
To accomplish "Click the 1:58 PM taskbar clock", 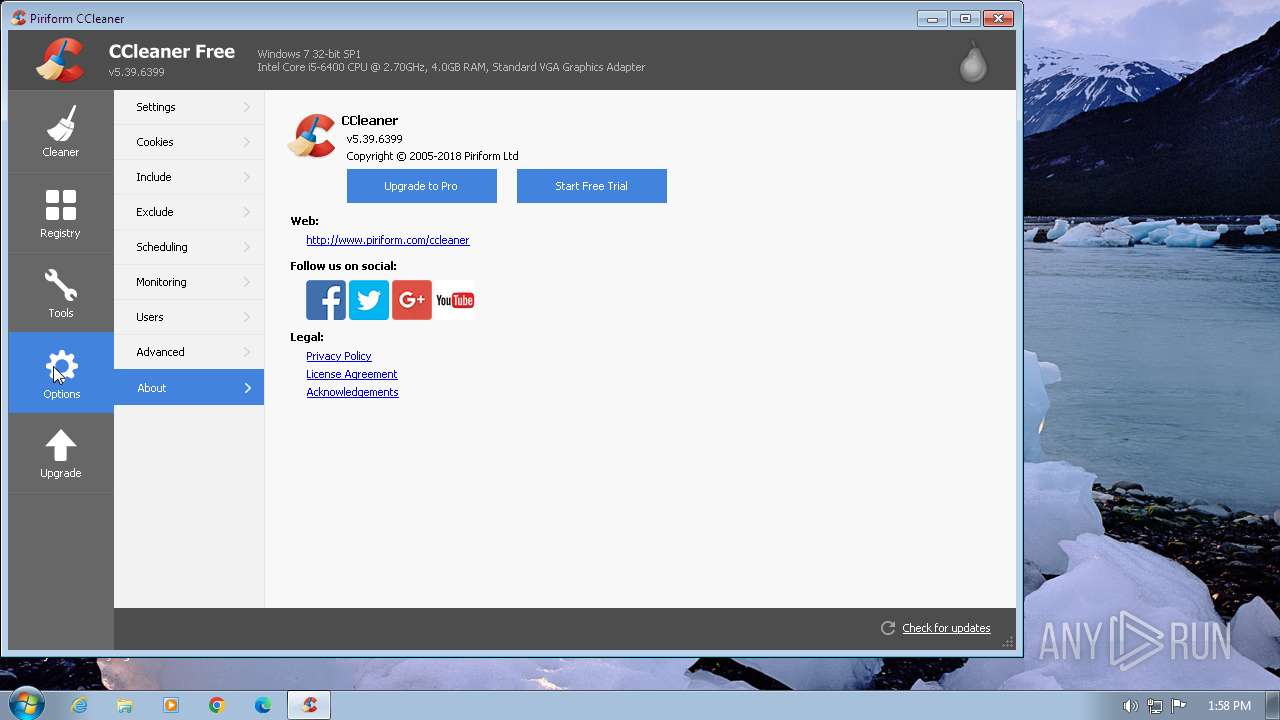I will (x=1229, y=705).
